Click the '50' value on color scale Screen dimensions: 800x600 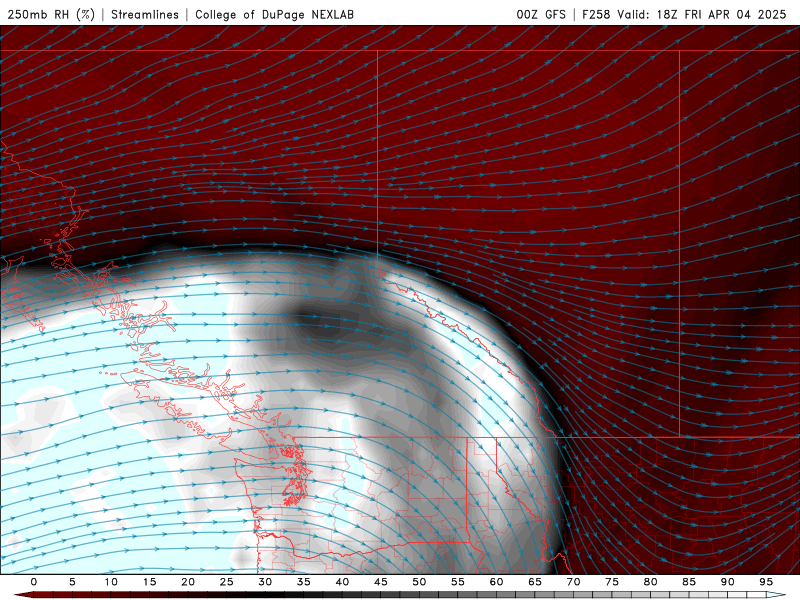419,582
